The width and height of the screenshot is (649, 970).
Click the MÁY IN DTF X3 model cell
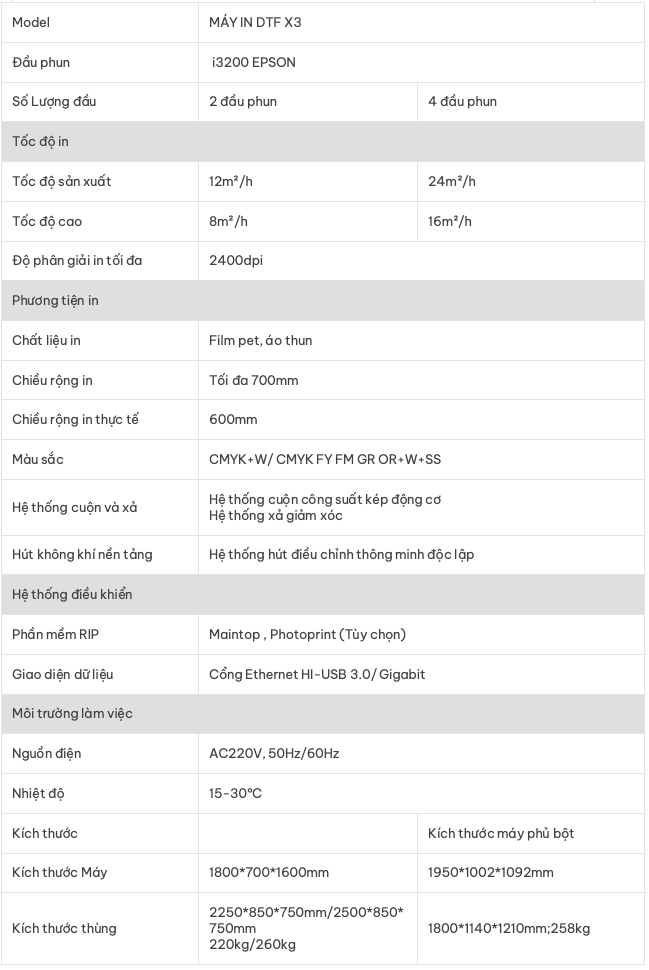pos(421,22)
